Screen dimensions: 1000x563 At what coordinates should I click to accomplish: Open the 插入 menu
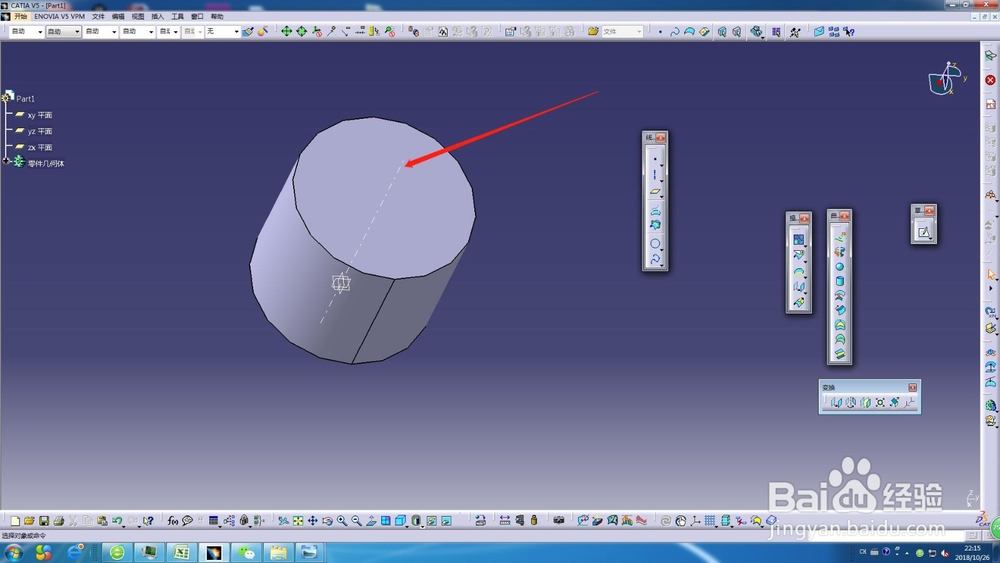tap(158, 17)
